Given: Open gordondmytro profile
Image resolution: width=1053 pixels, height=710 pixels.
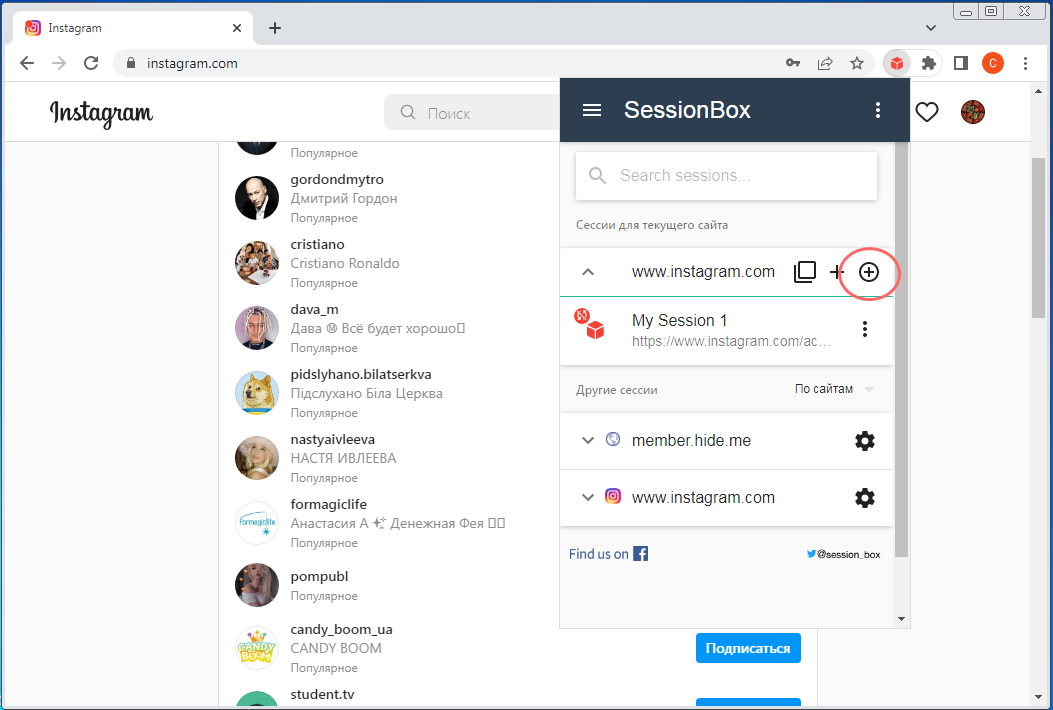Looking at the screenshot, I should tap(336, 179).
